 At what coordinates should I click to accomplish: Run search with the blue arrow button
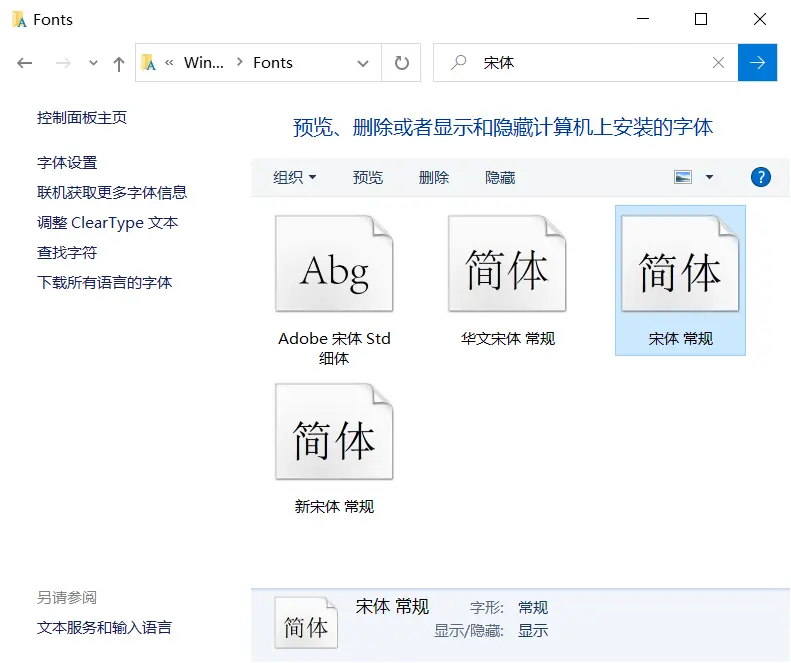pyautogui.click(x=757, y=63)
